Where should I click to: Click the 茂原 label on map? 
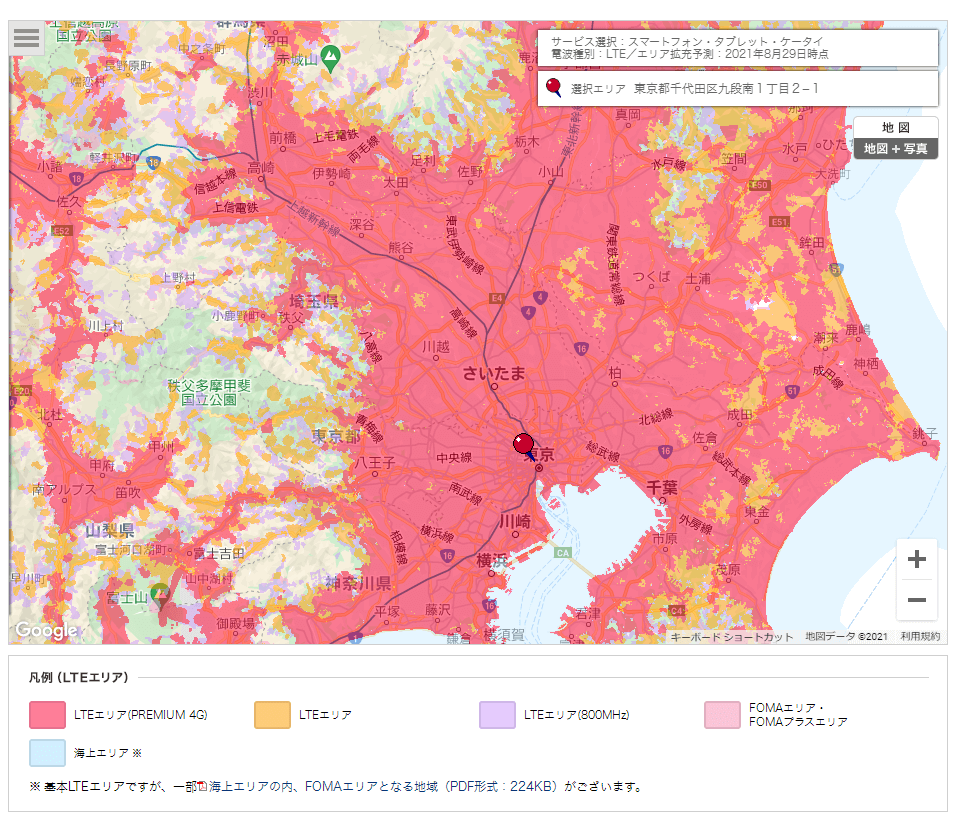pos(728,569)
